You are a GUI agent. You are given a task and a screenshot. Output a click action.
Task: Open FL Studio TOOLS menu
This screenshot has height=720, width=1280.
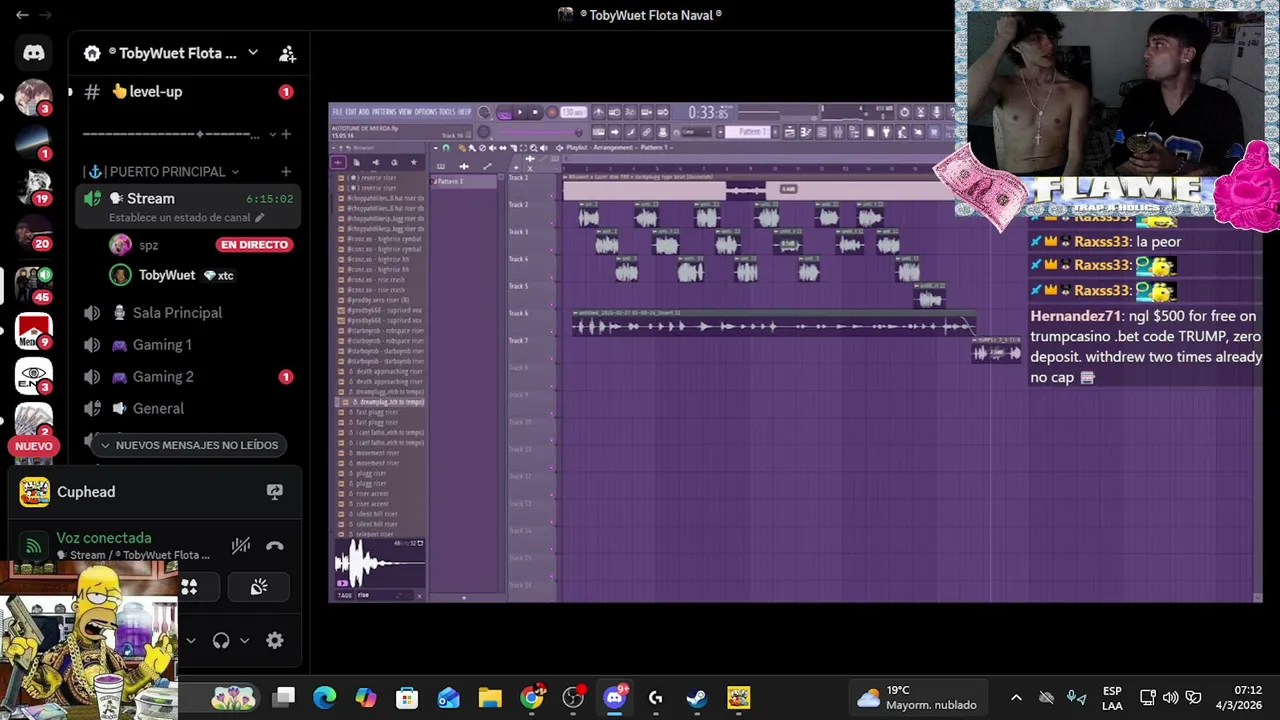coord(447,111)
